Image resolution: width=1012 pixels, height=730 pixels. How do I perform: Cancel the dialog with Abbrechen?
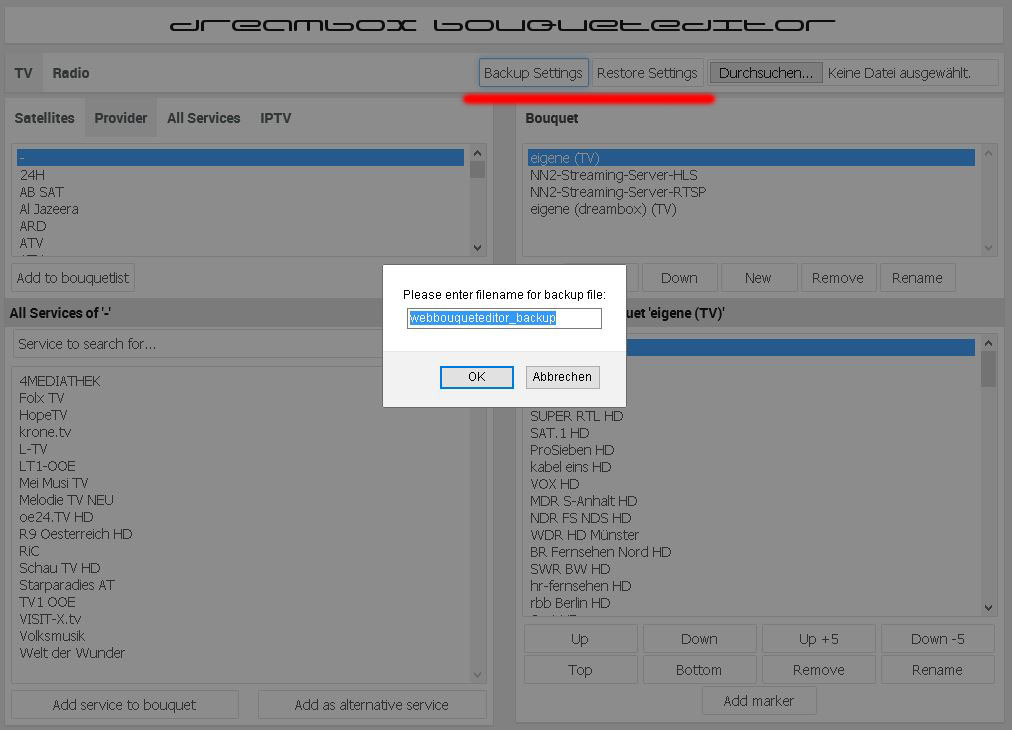coord(562,377)
